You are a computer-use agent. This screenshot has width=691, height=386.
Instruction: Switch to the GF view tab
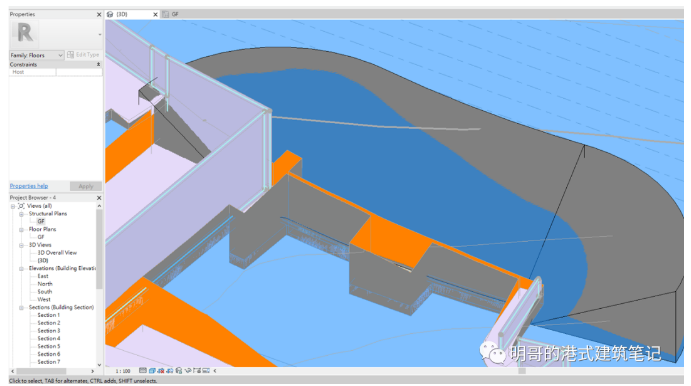[x=175, y=14]
